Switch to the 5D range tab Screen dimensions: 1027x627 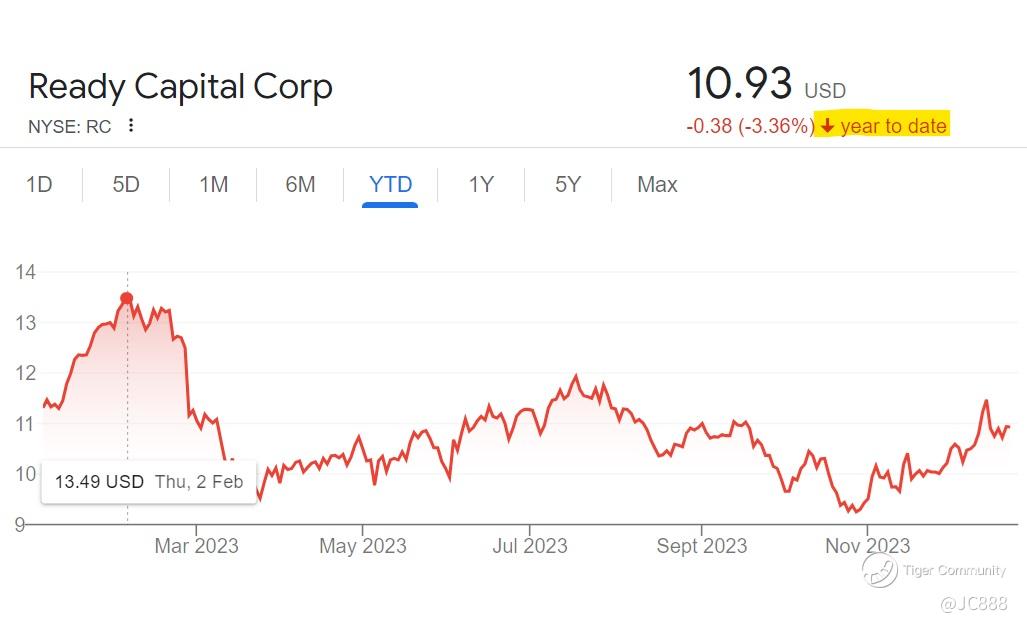126,185
